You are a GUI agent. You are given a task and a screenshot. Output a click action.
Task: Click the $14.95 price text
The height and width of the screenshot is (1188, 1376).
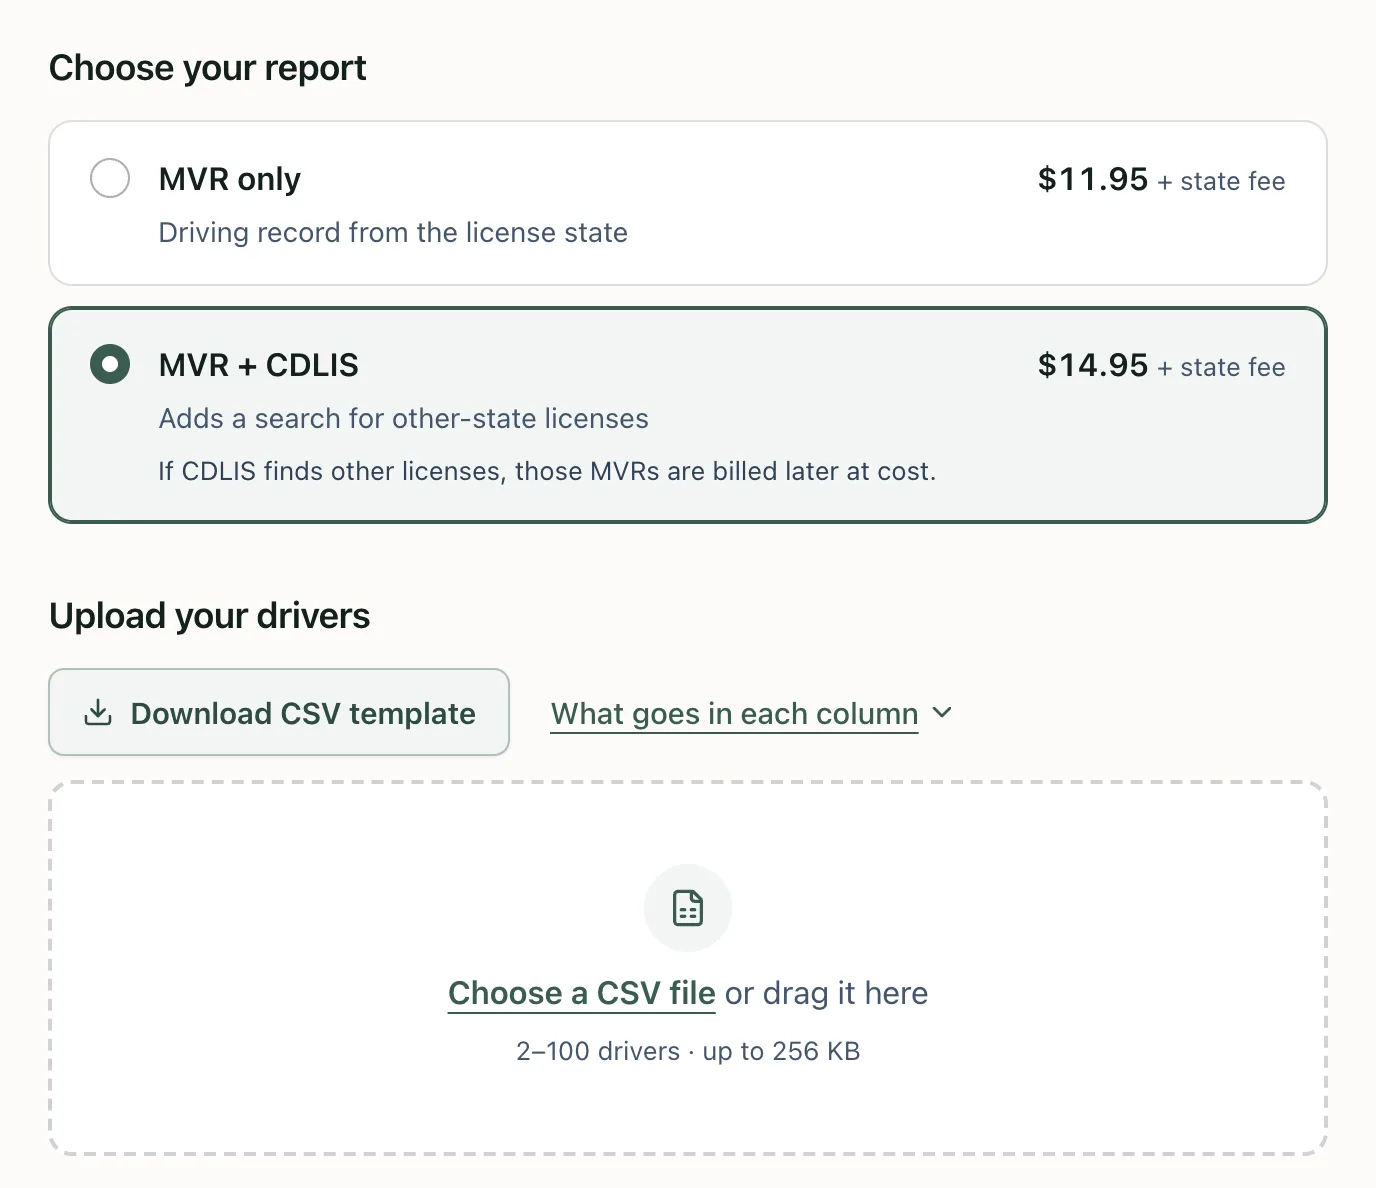1093,365
